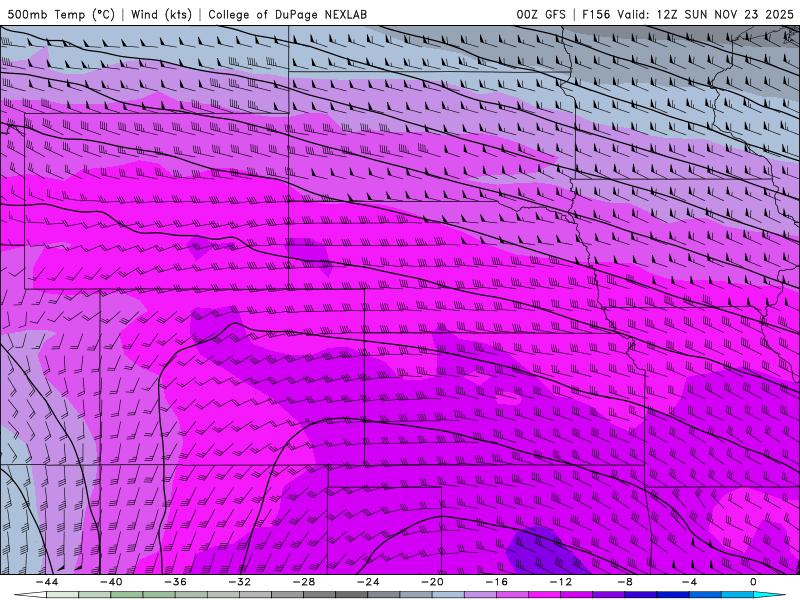Click the bright magenta swatch below -12 label
The height and width of the screenshot is (600, 800).
(545, 595)
